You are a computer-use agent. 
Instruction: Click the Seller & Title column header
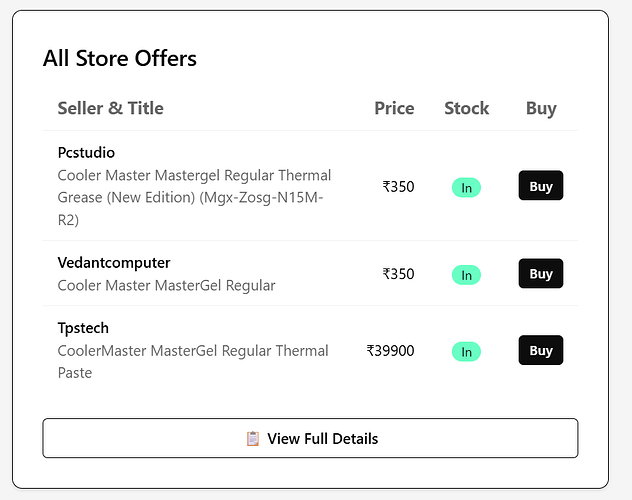110,108
